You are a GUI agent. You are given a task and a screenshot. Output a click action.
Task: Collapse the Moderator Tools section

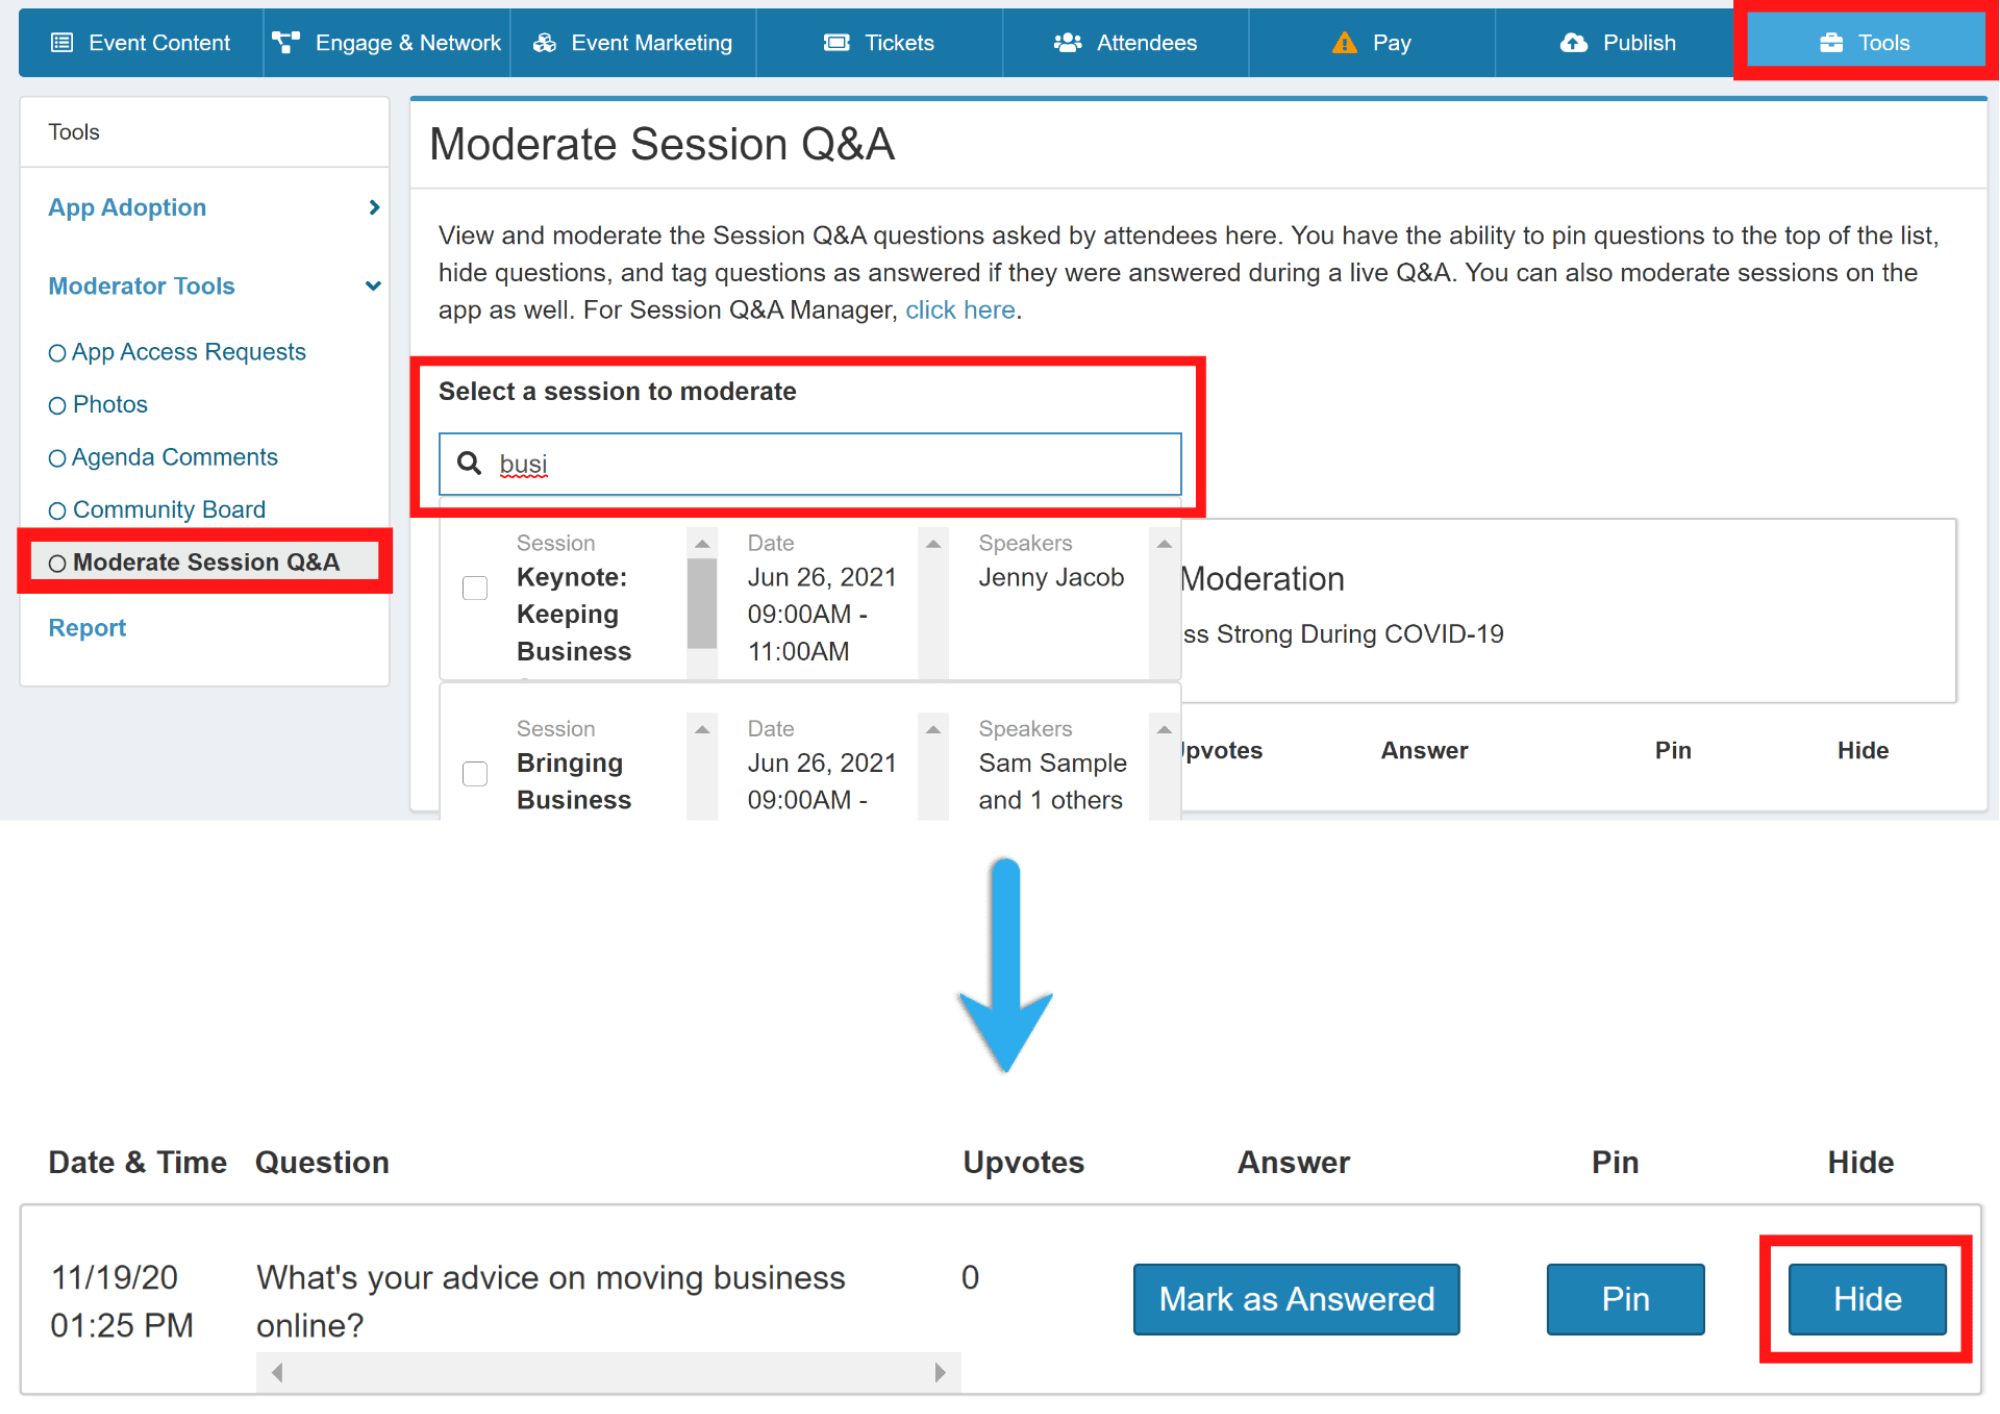[373, 286]
